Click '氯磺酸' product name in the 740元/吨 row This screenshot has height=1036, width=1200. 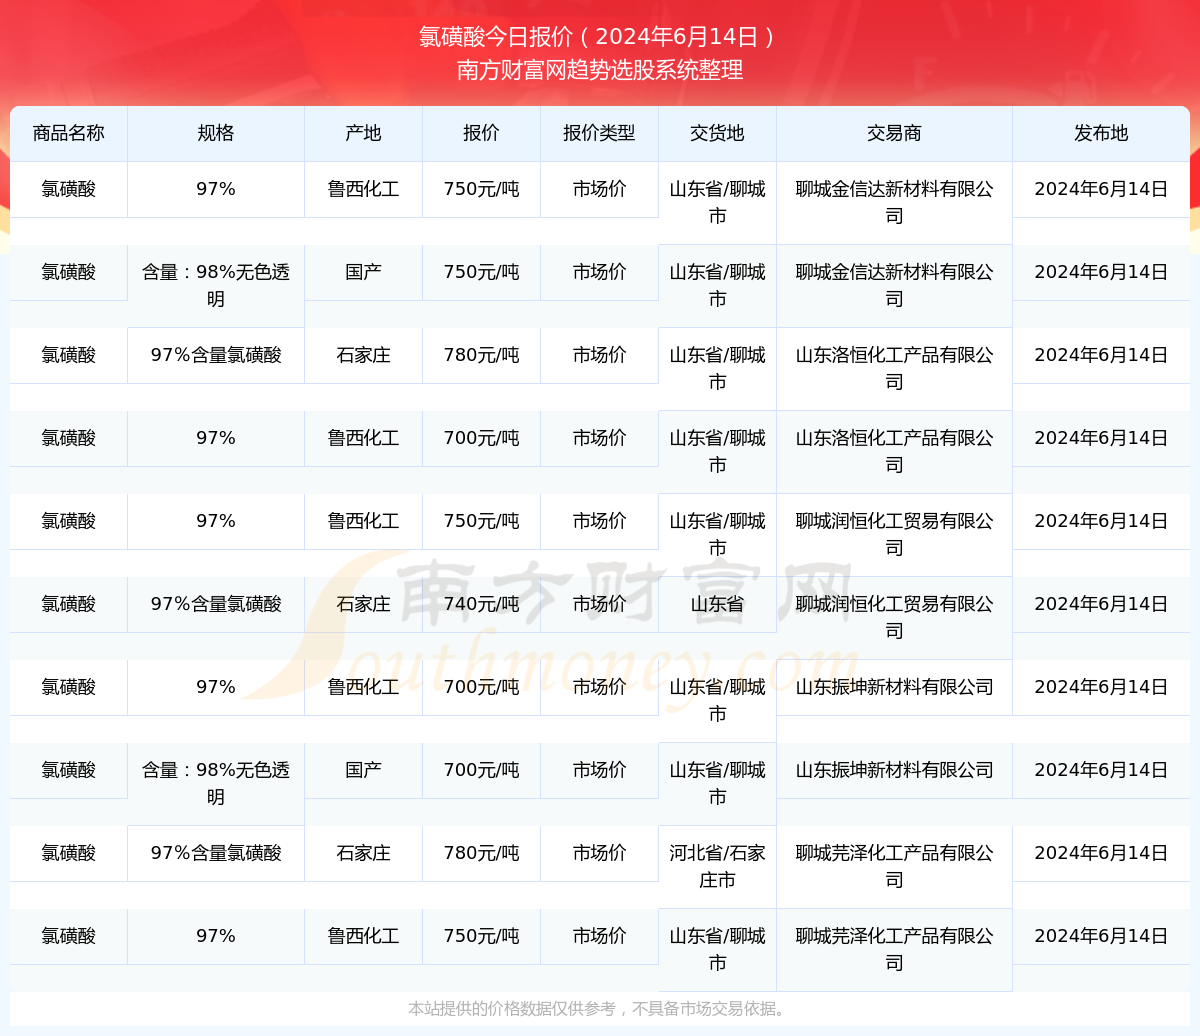(69, 604)
